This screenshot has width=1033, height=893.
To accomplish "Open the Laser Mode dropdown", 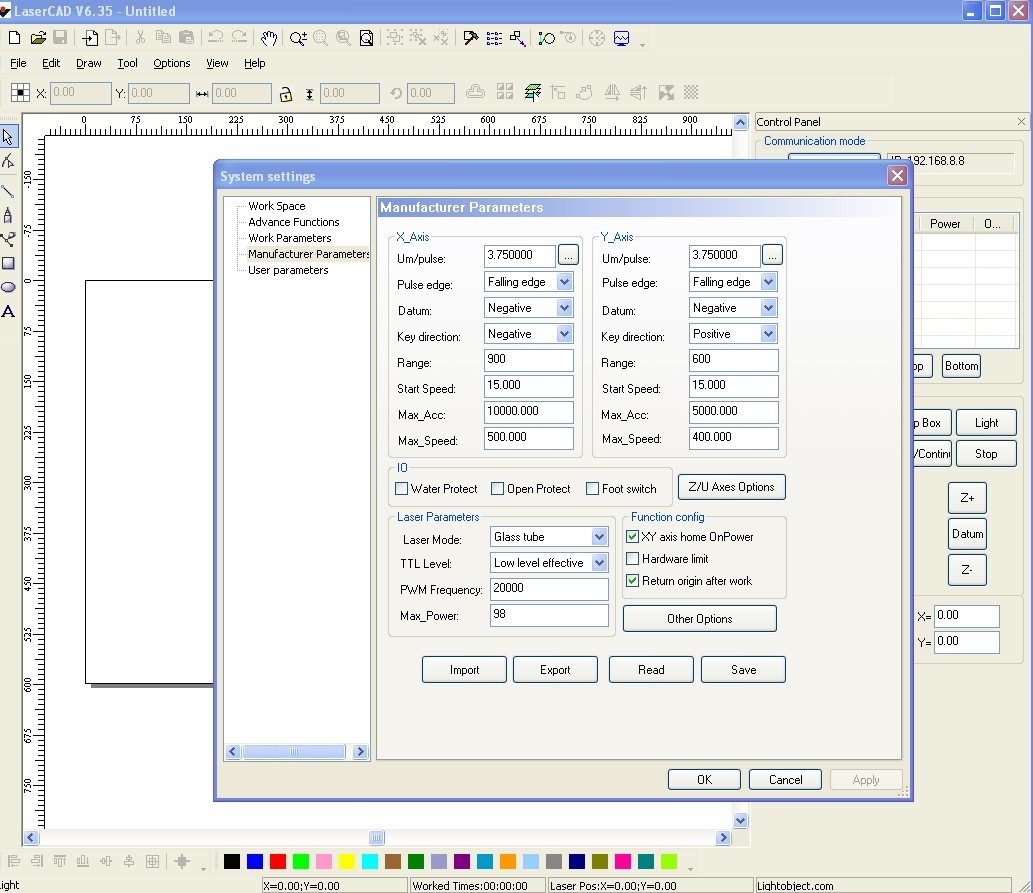I will [599, 537].
